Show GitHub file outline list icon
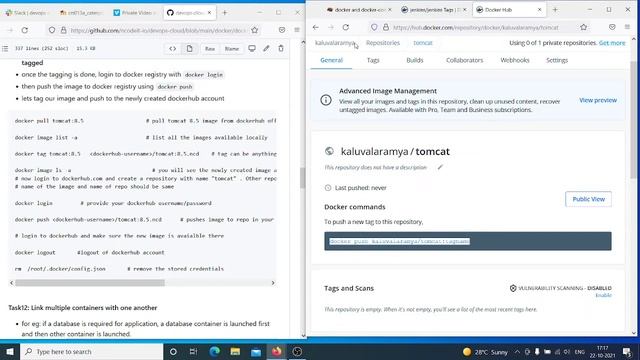This screenshot has height=360, width=640. pyautogui.click(x=5, y=48)
